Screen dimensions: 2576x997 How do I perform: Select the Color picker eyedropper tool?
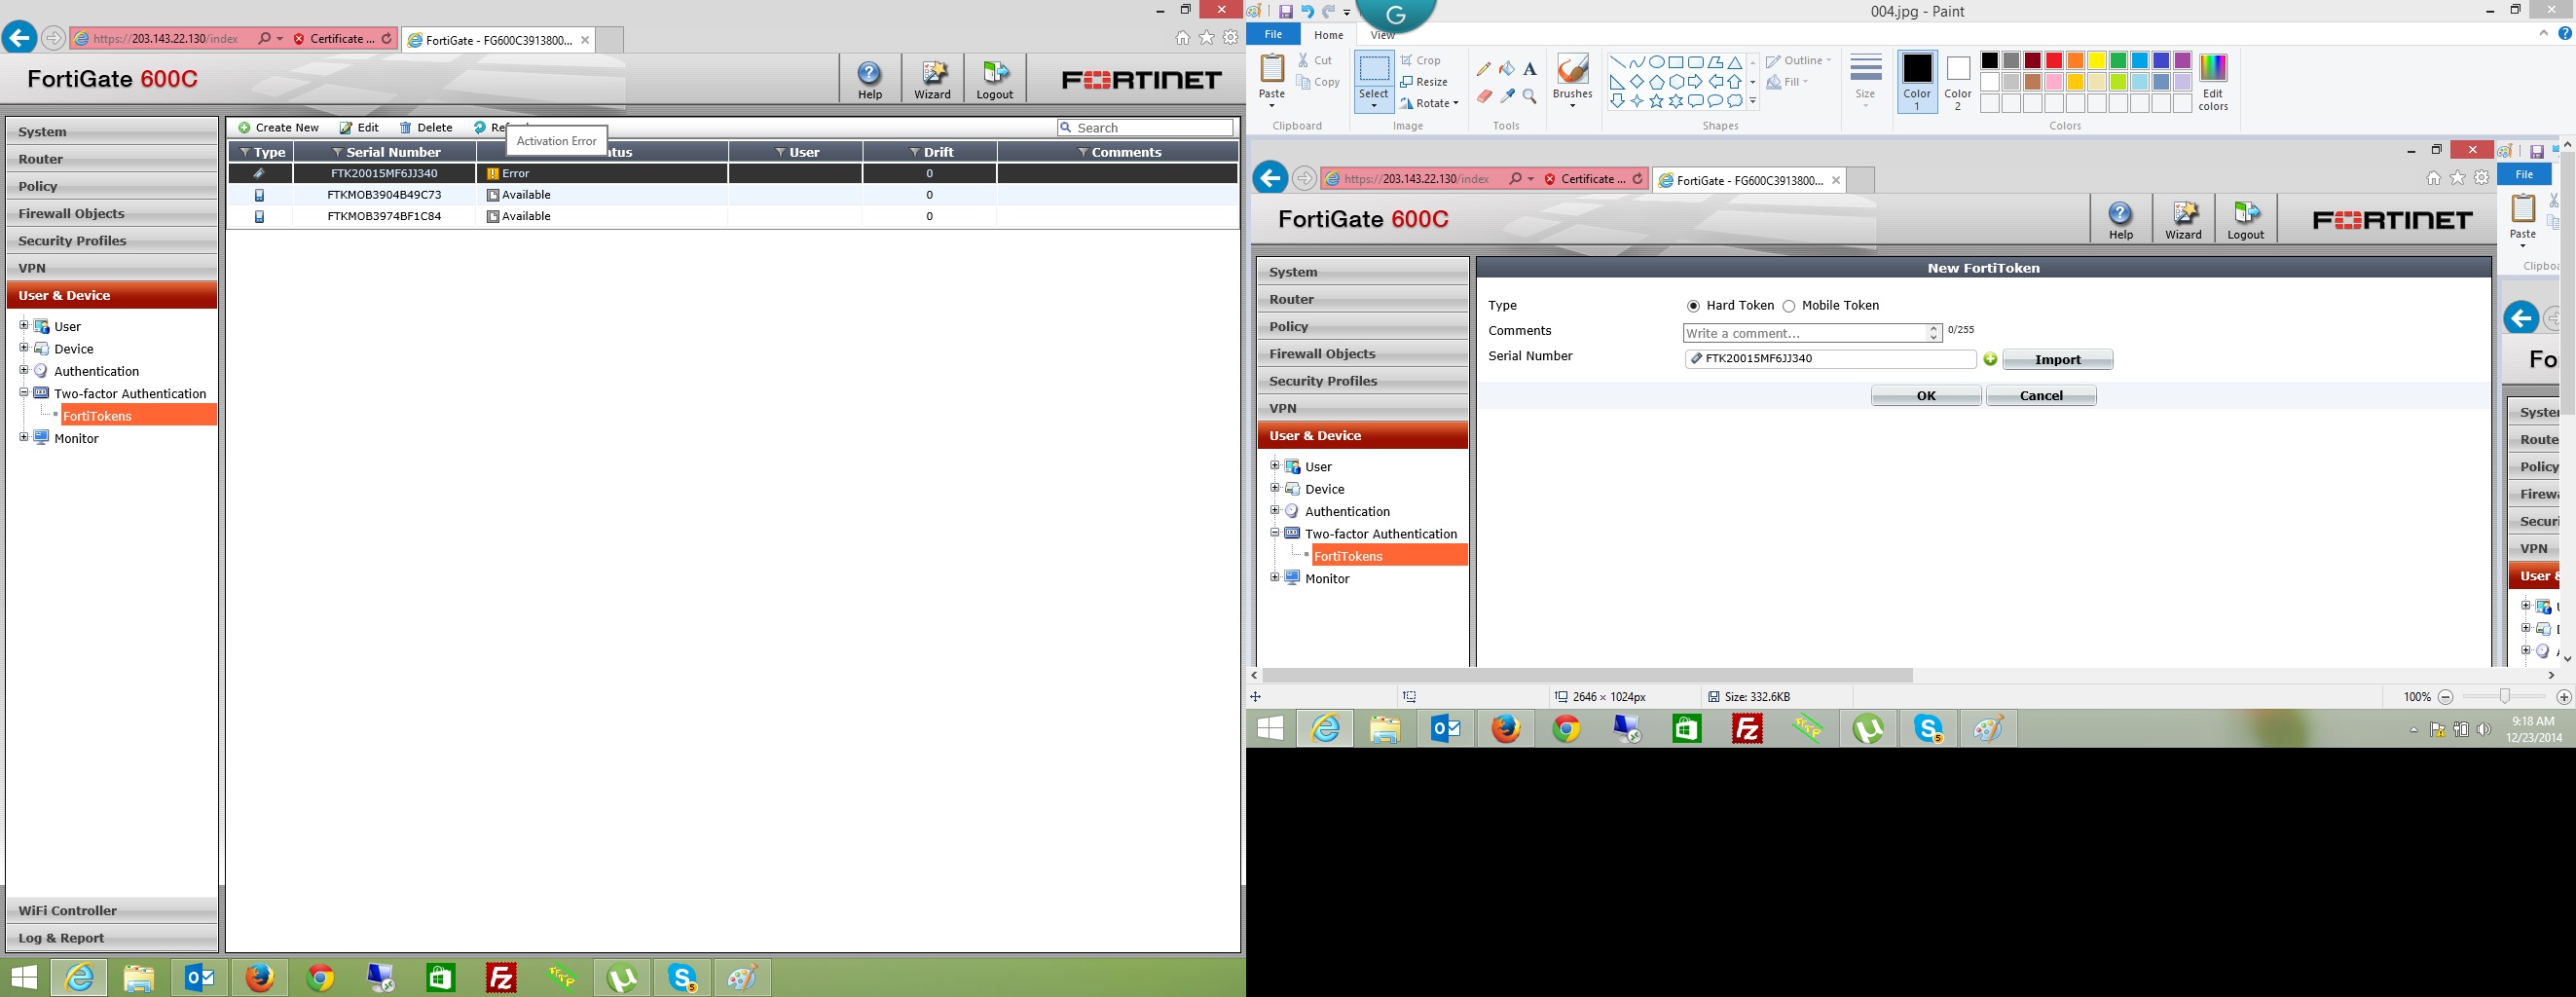(1506, 96)
